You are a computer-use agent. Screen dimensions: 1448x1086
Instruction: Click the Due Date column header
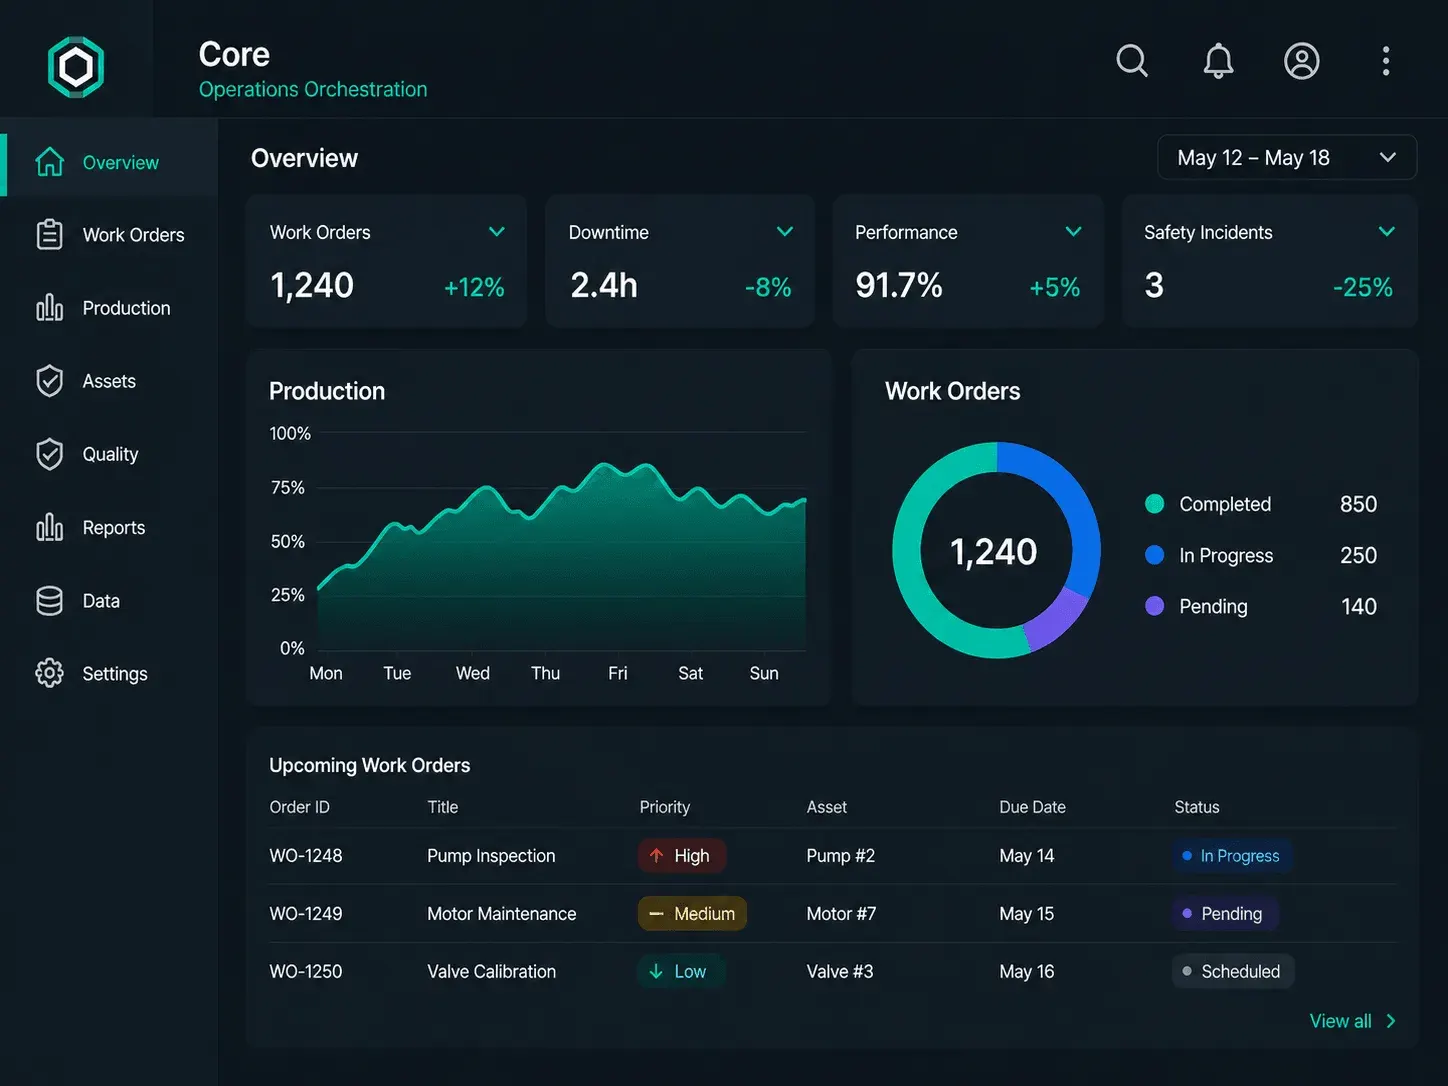(1033, 807)
